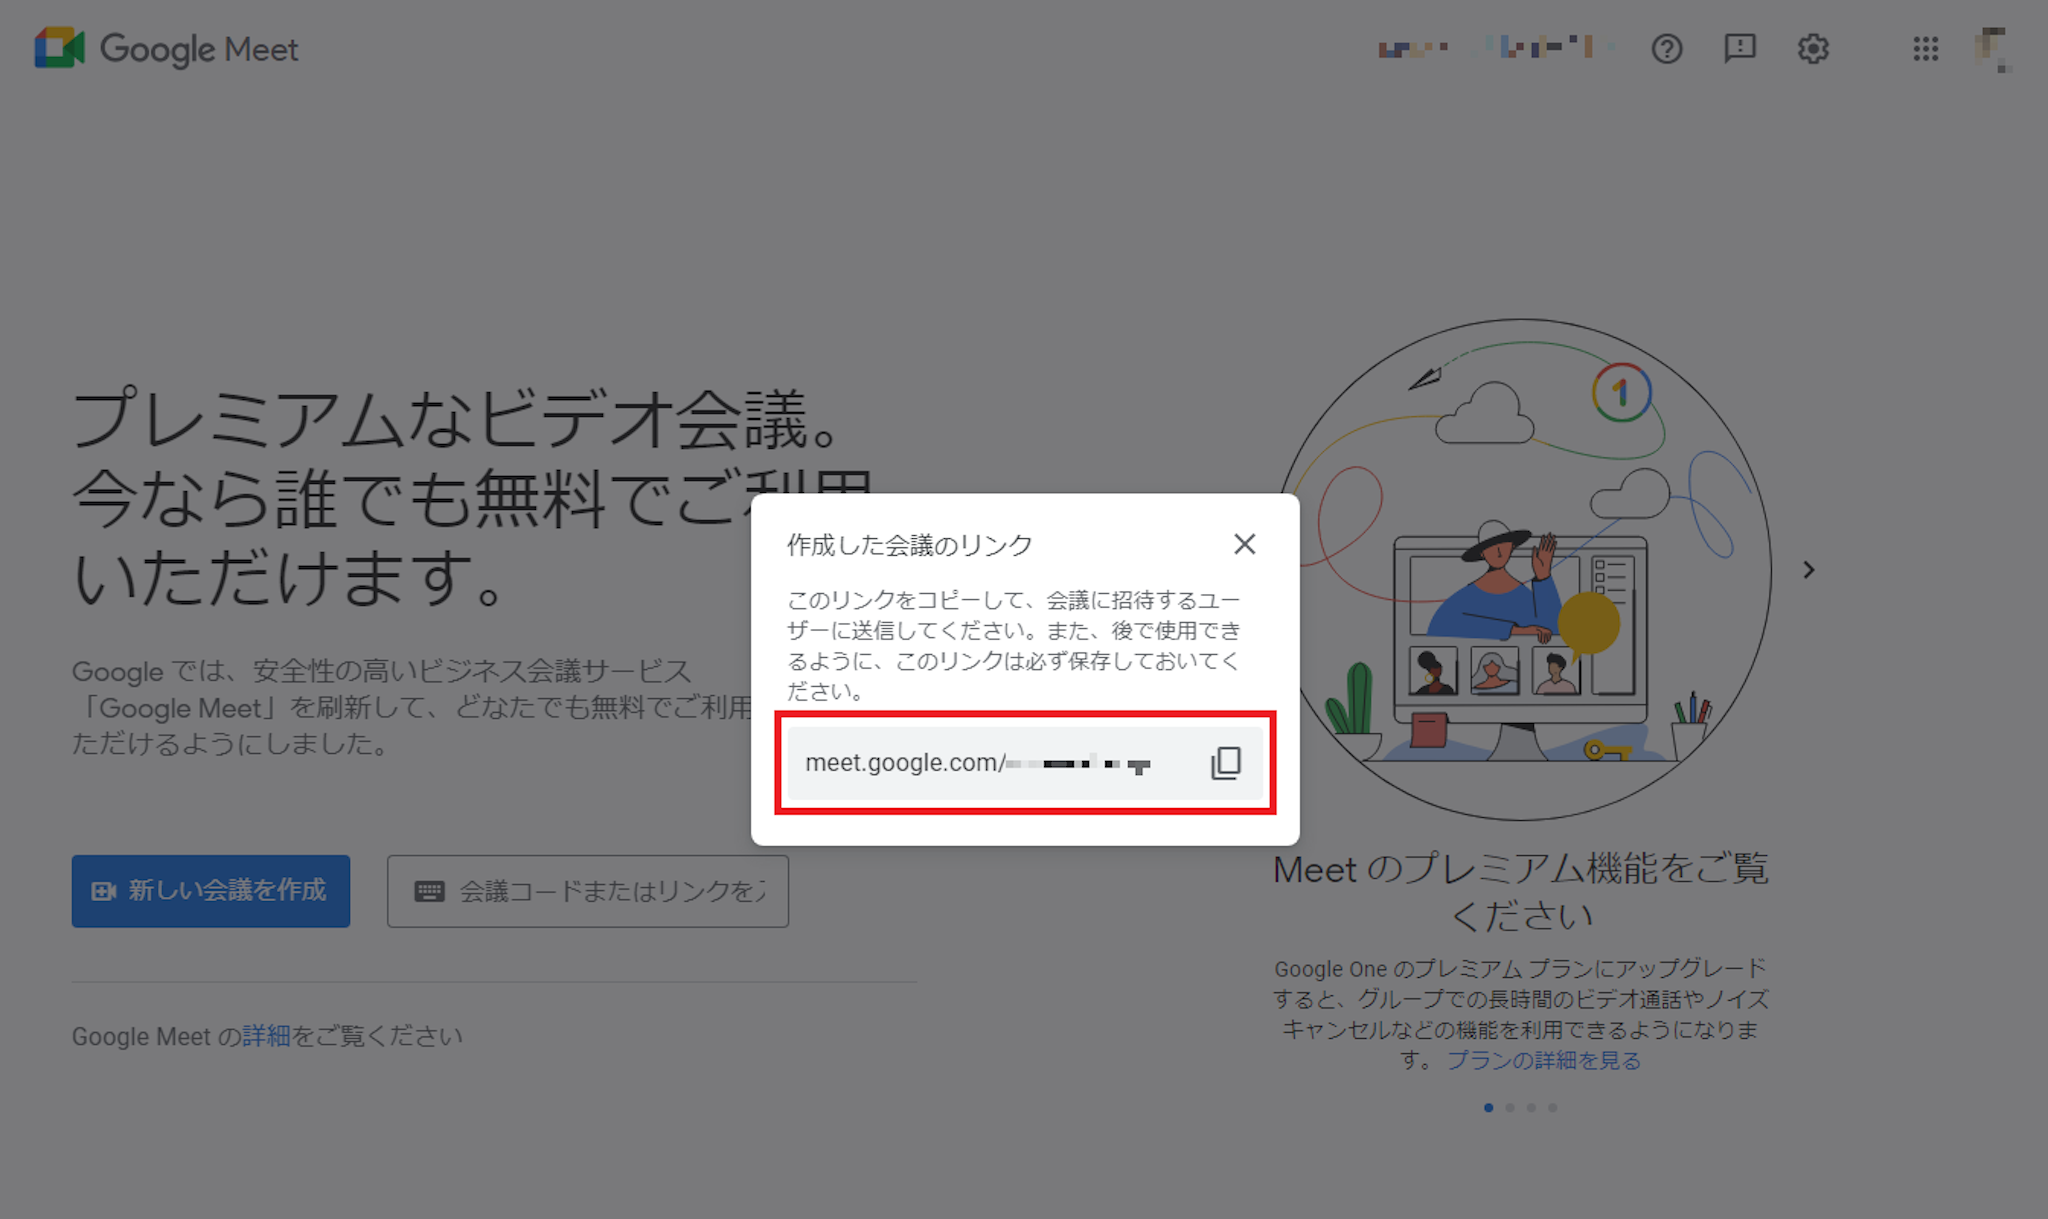Close the meeting link dialog
Viewport: 2048px width, 1219px height.
click(x=1244, y=544)
